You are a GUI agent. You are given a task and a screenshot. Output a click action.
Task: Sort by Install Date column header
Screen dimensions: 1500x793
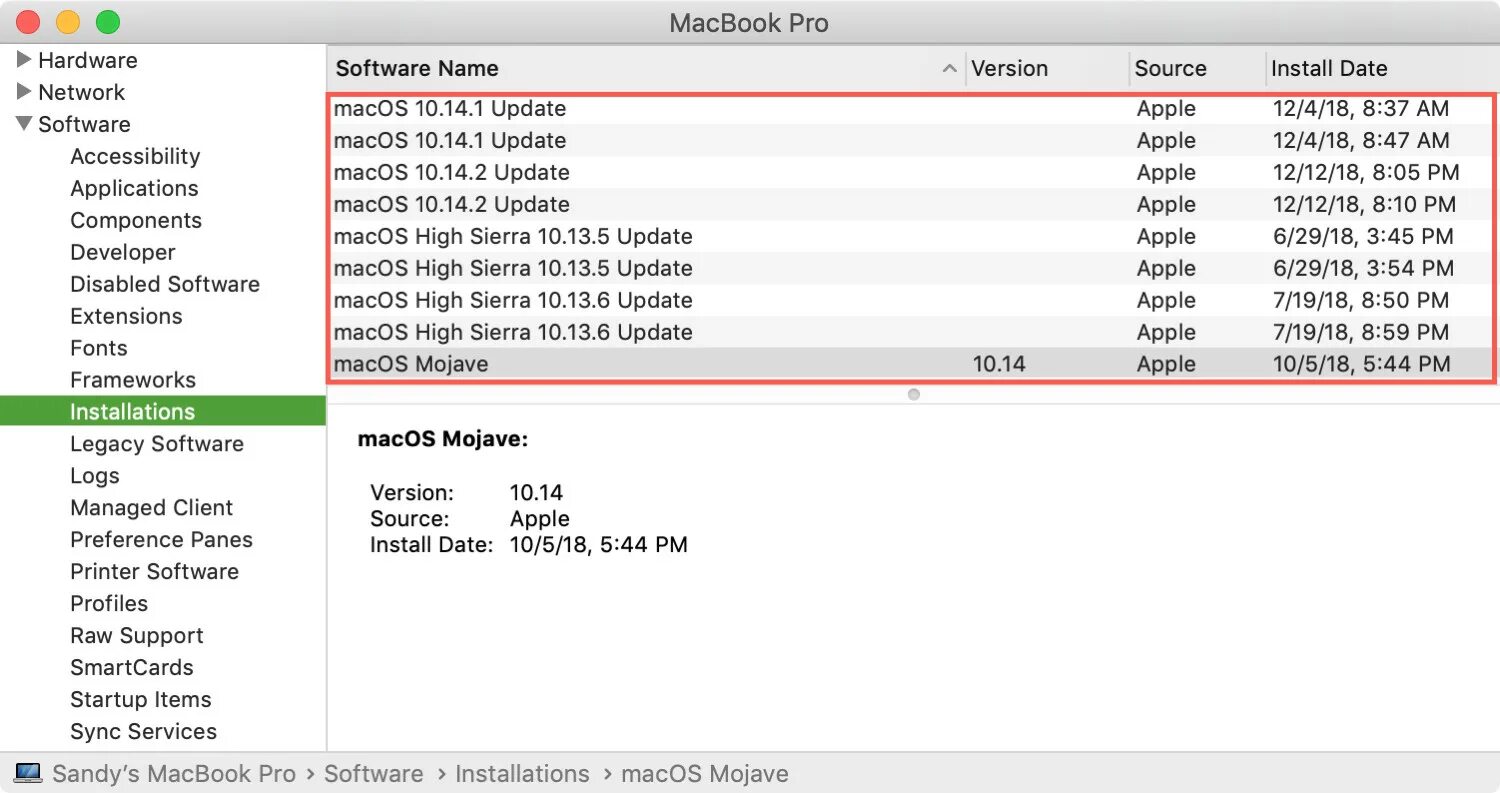pyautogui.click(x=1329, y=69)
